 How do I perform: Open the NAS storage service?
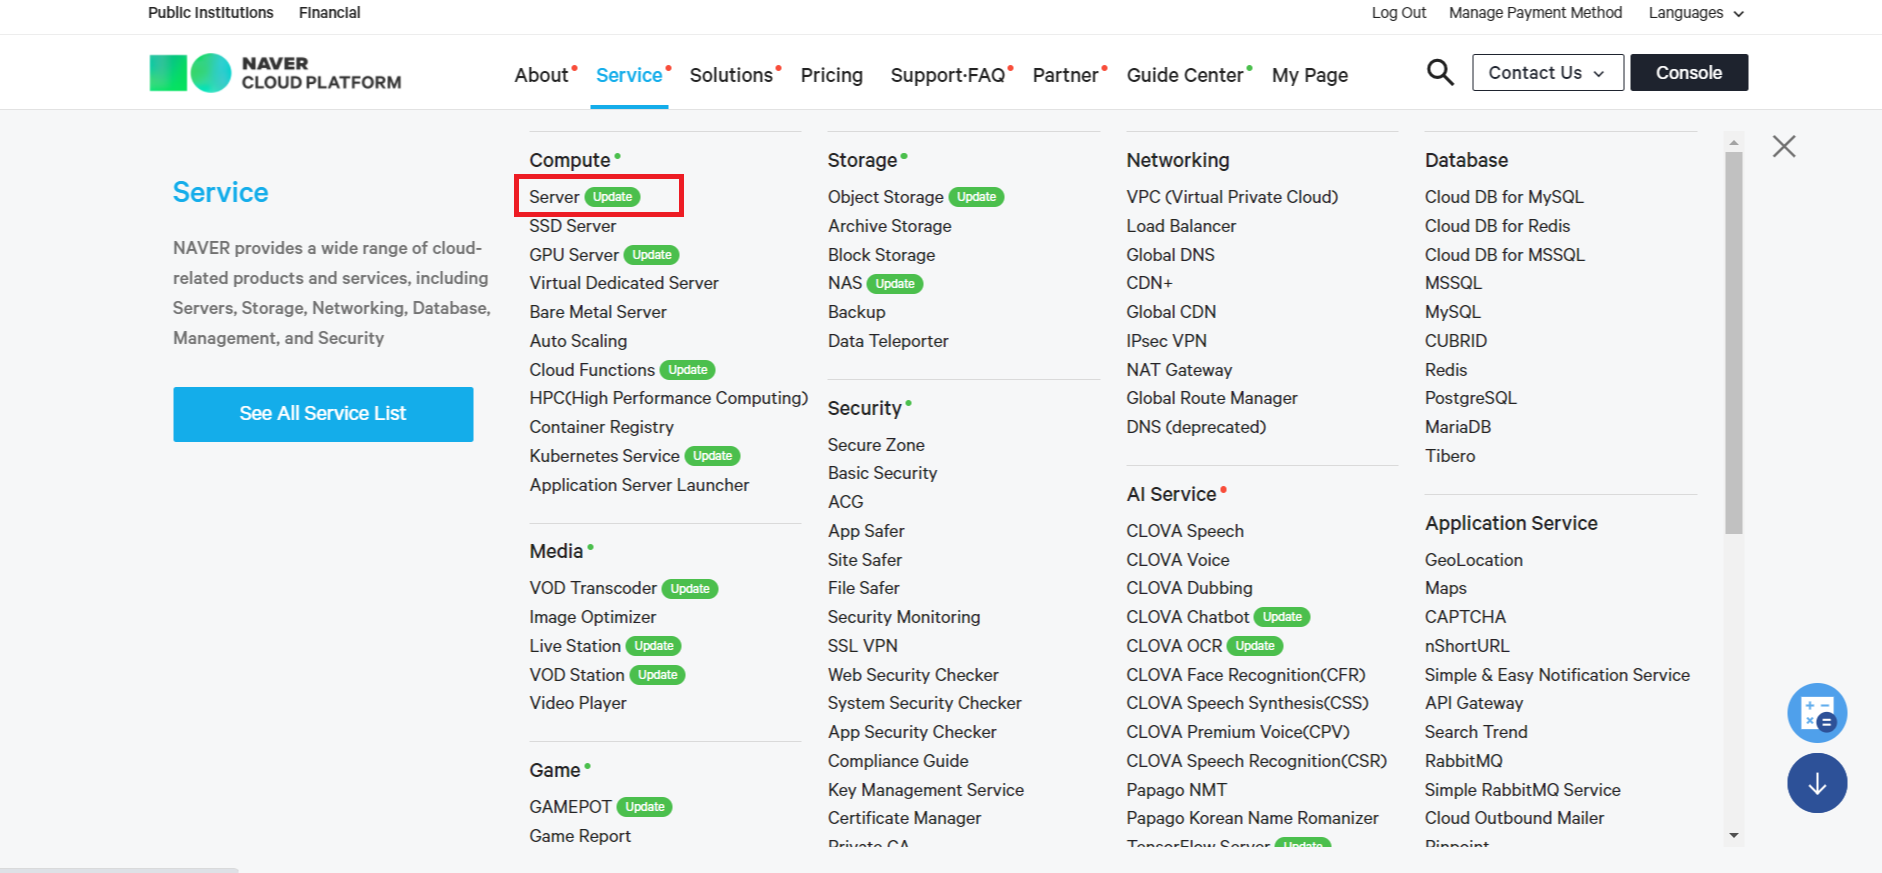tap(844, 283)
